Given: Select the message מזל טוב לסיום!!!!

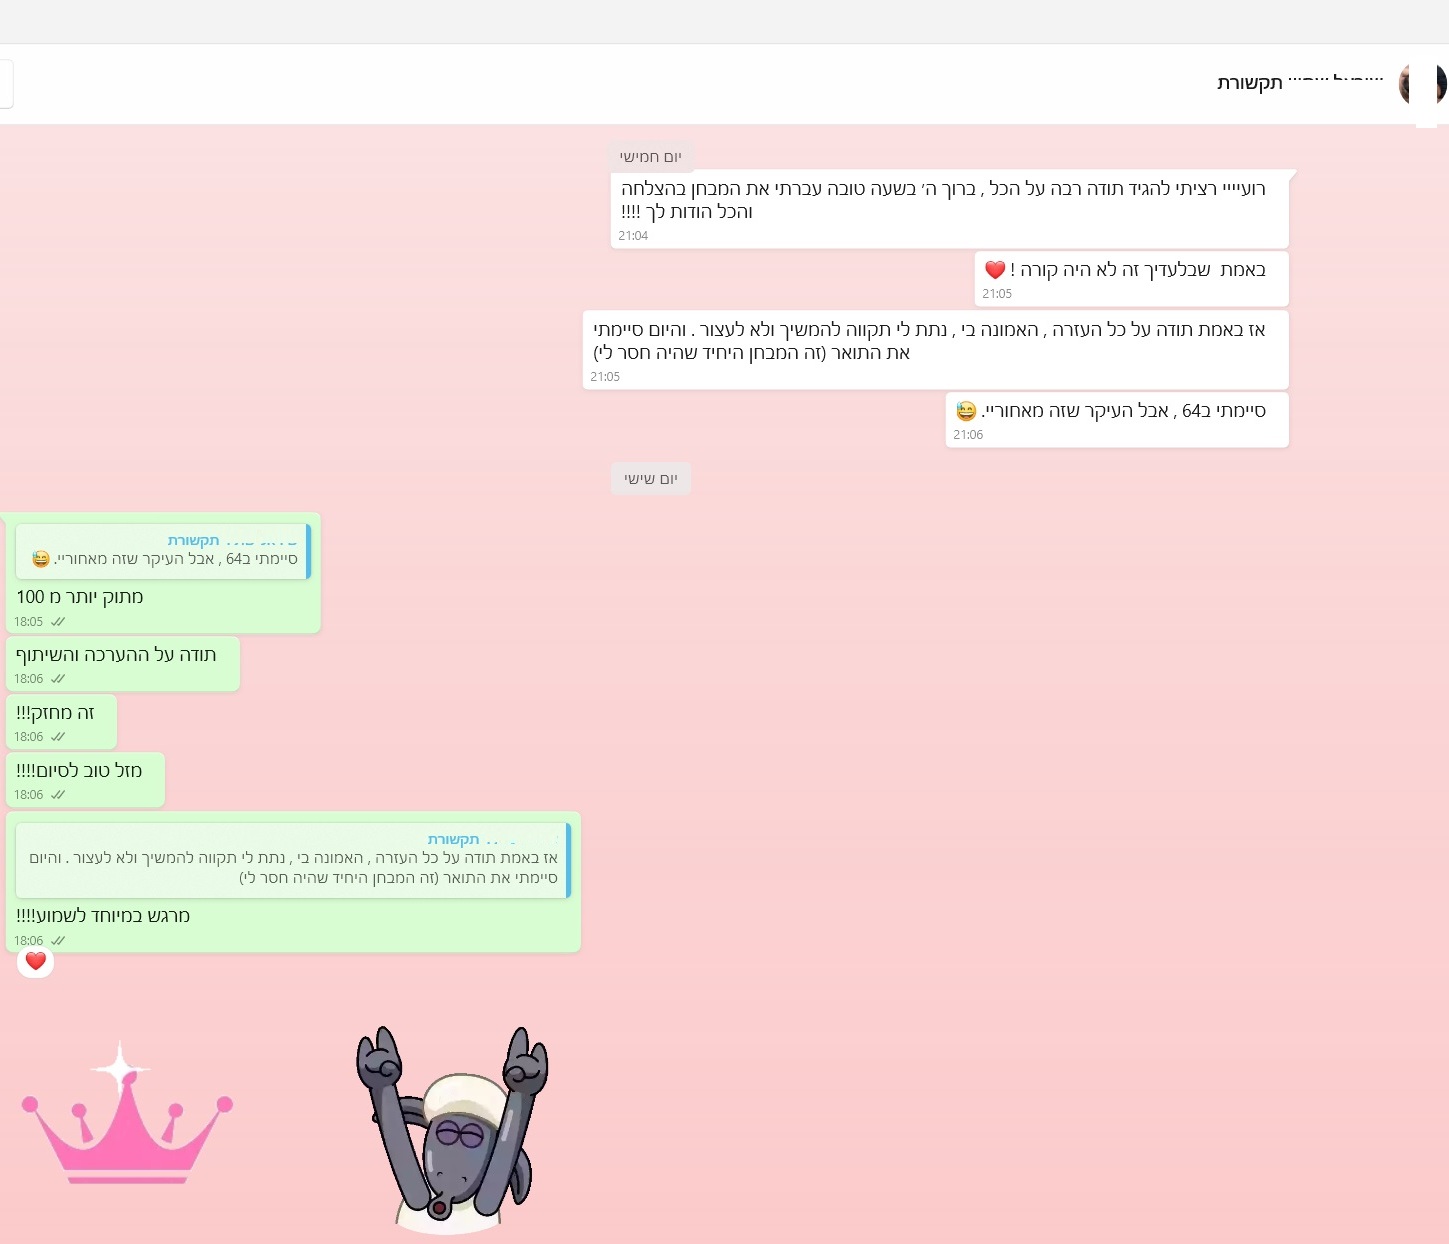Looking at the screenshot, I should [79, 771].
